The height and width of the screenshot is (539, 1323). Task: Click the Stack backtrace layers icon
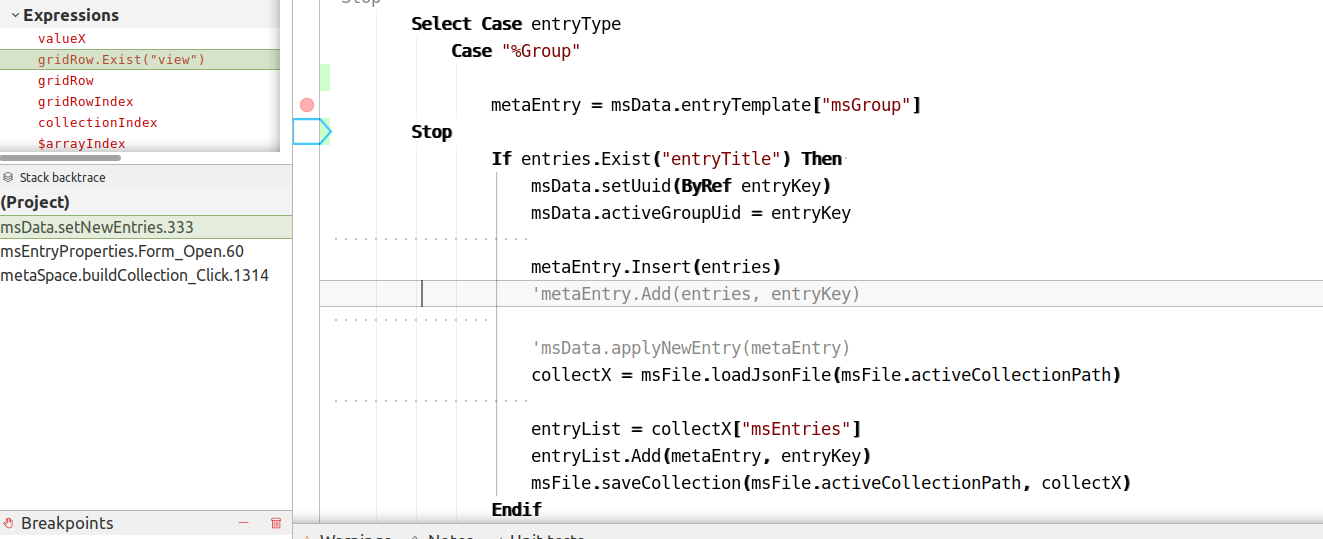click(x=9, y=177)
